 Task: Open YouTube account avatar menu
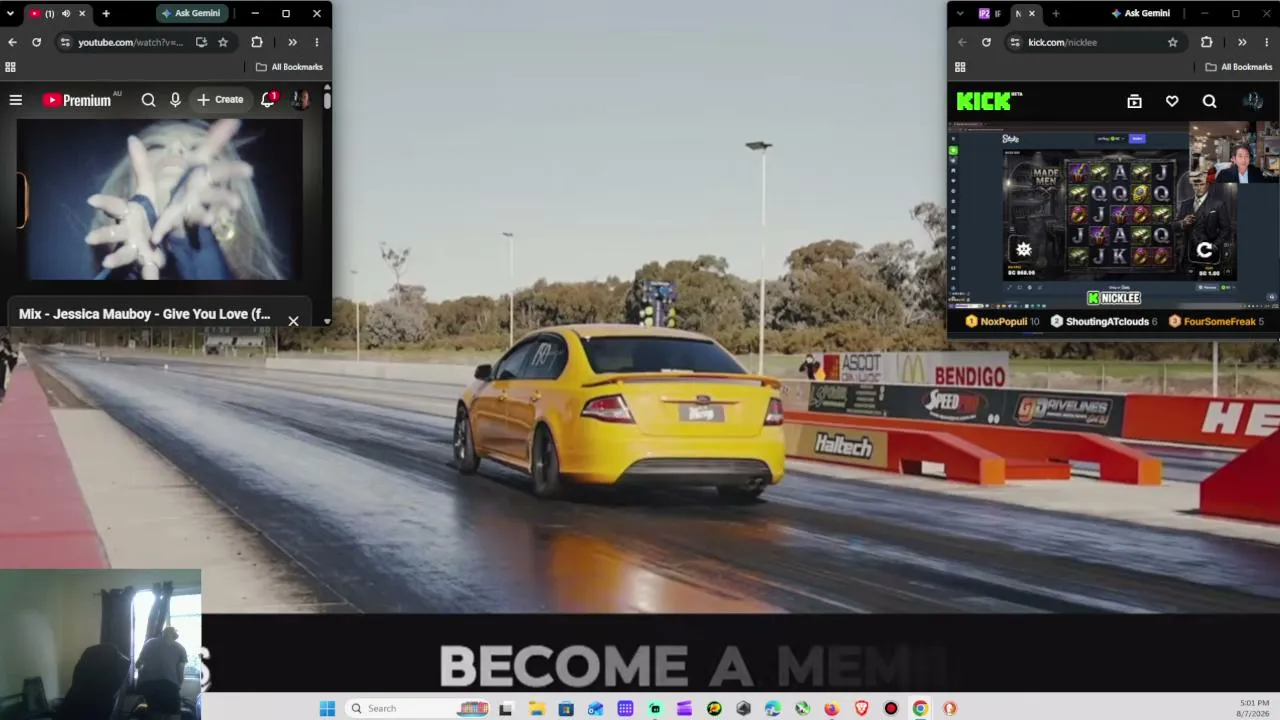tap(300, 100)
